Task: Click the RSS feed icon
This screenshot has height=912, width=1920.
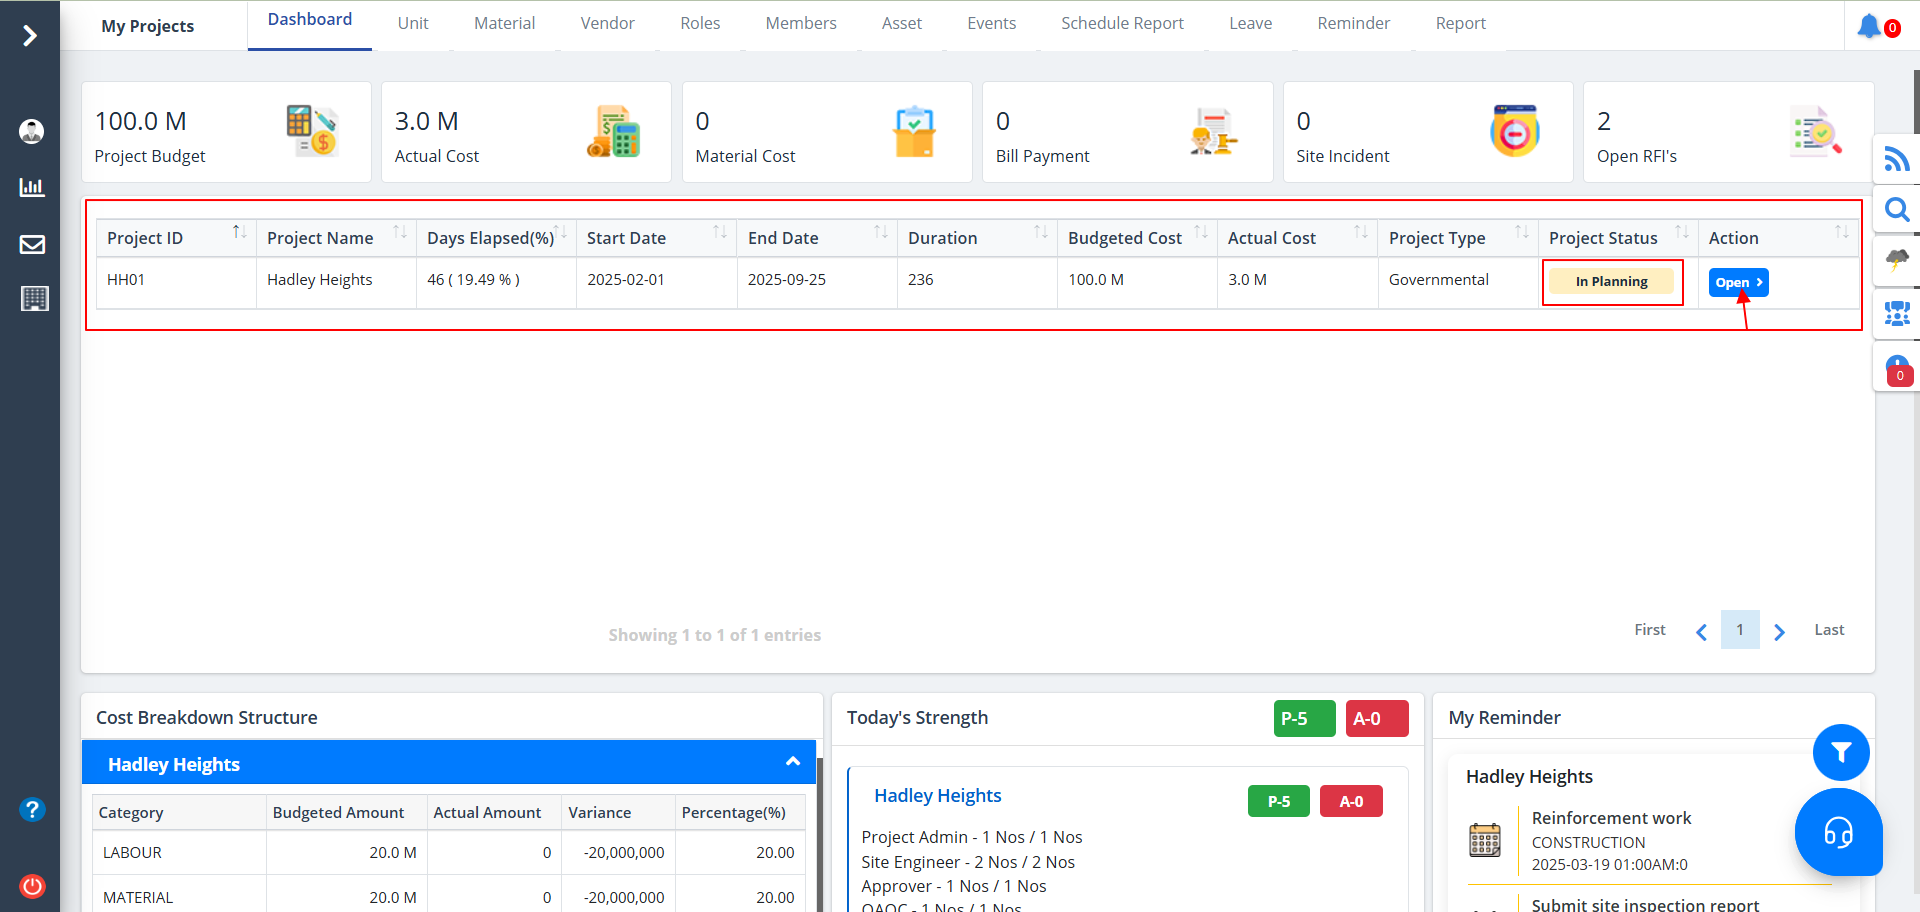Action: tap(1896, 160)
